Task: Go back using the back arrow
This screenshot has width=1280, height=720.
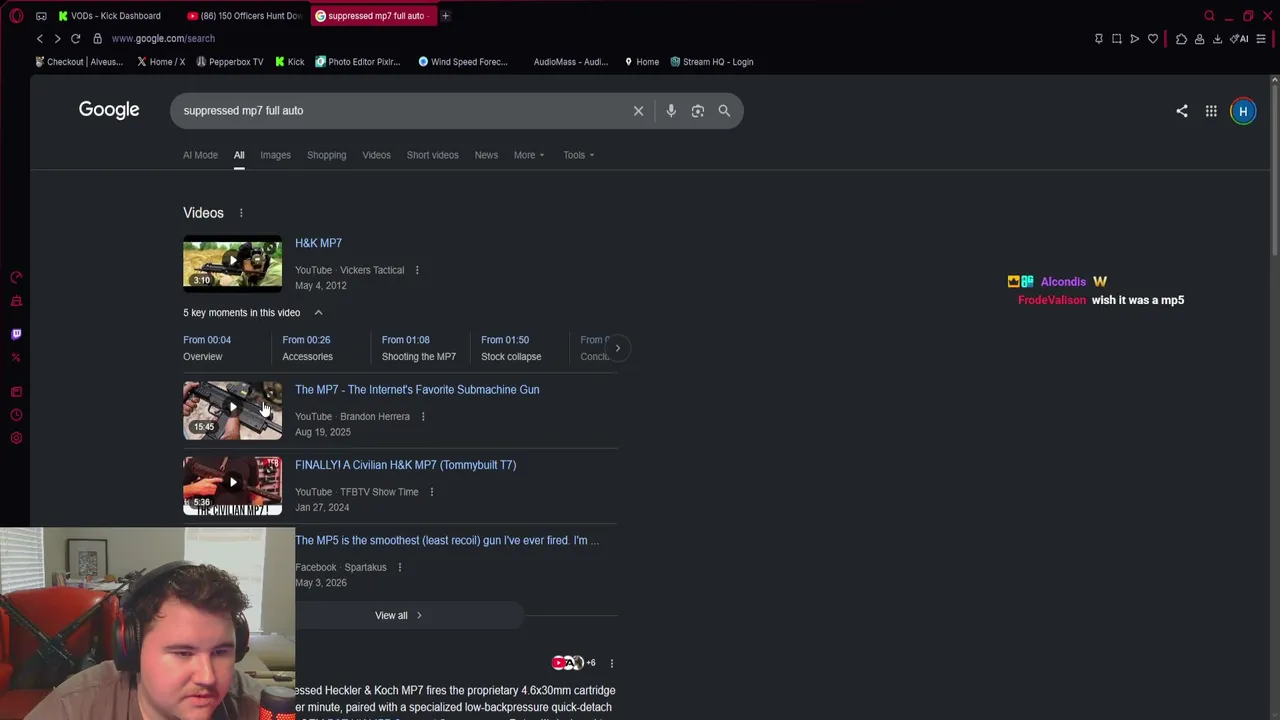Action: [x=40, y=38]
